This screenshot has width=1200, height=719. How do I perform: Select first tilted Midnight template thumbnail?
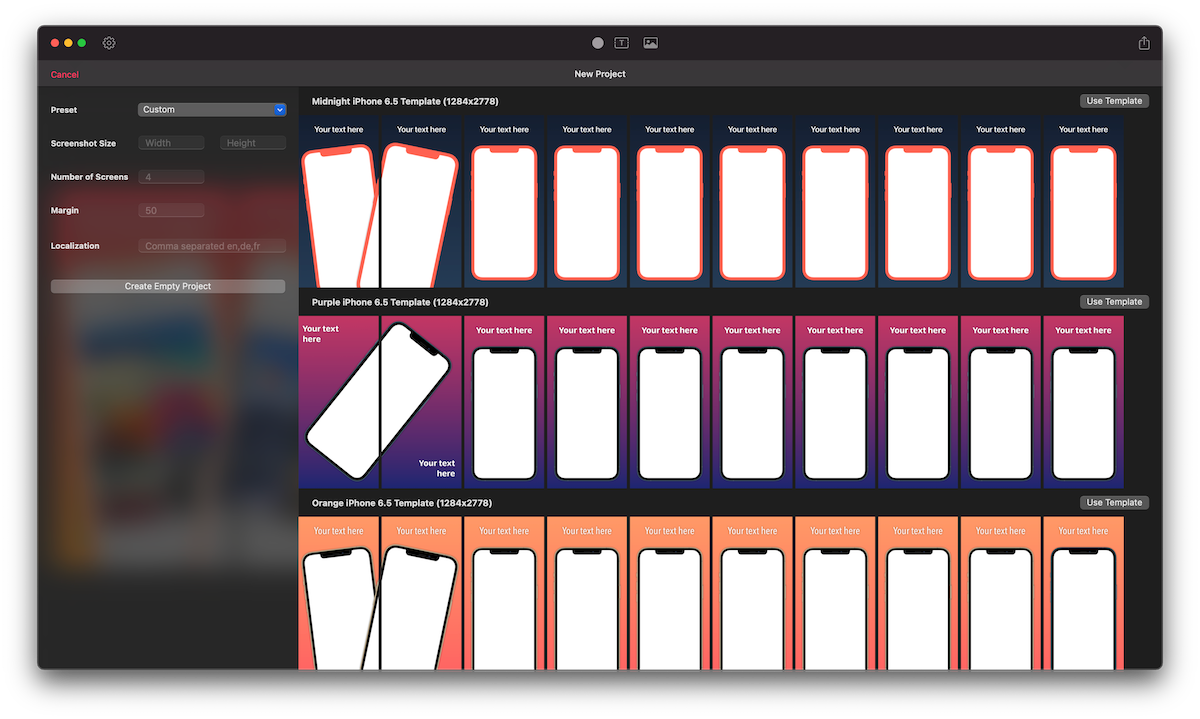click(x=339, y=203)
